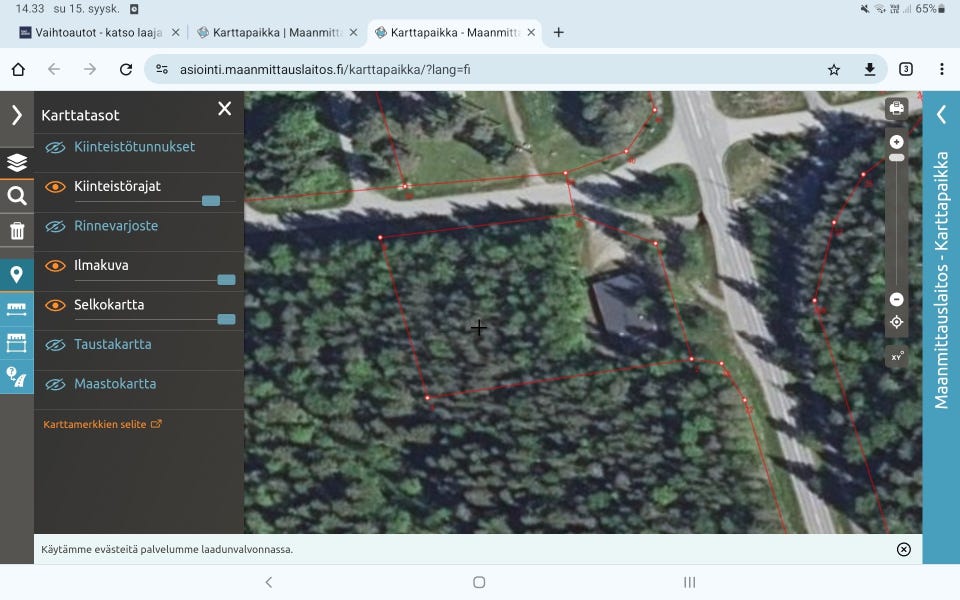
Task: Show the Taustakartta layer
Action: click(55, 345)
